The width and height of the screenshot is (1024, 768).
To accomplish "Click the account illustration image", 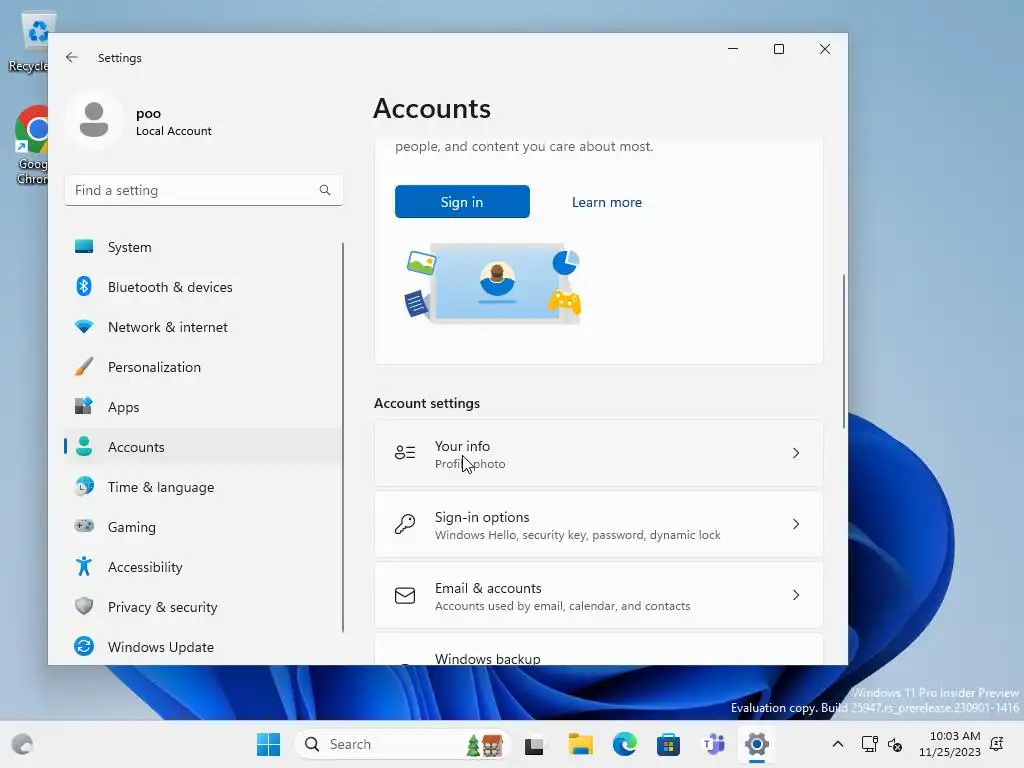I will coord(493,285).
